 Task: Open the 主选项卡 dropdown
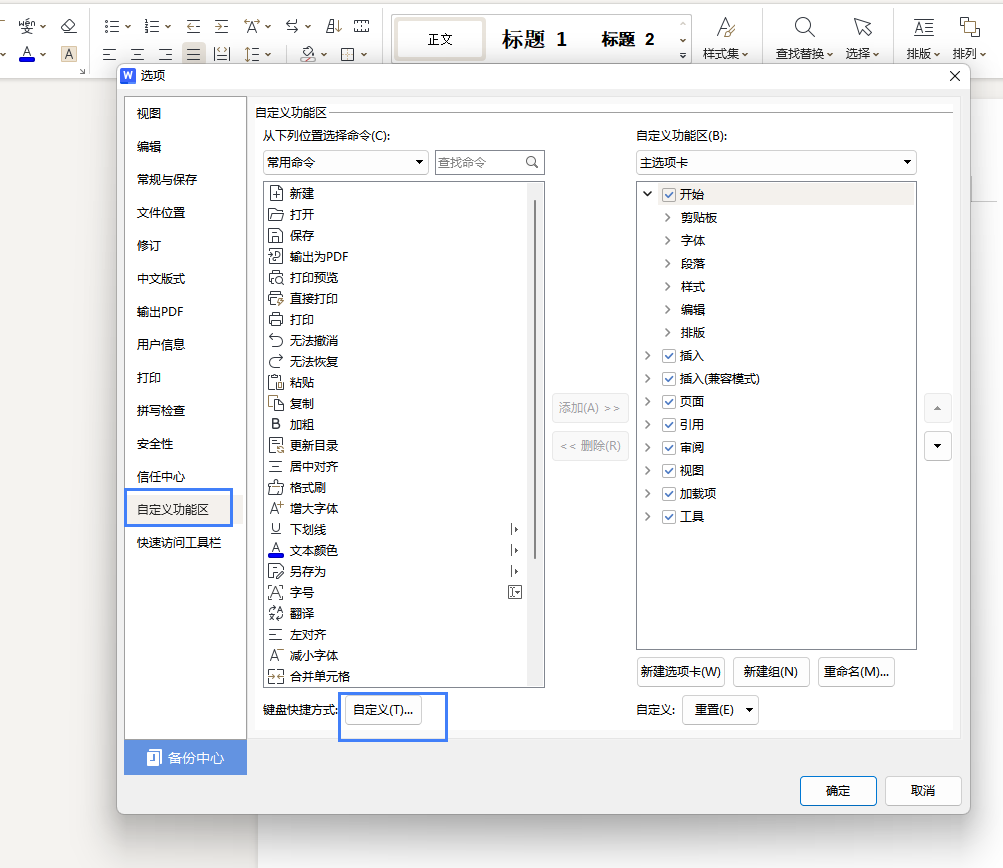point(776,162)
